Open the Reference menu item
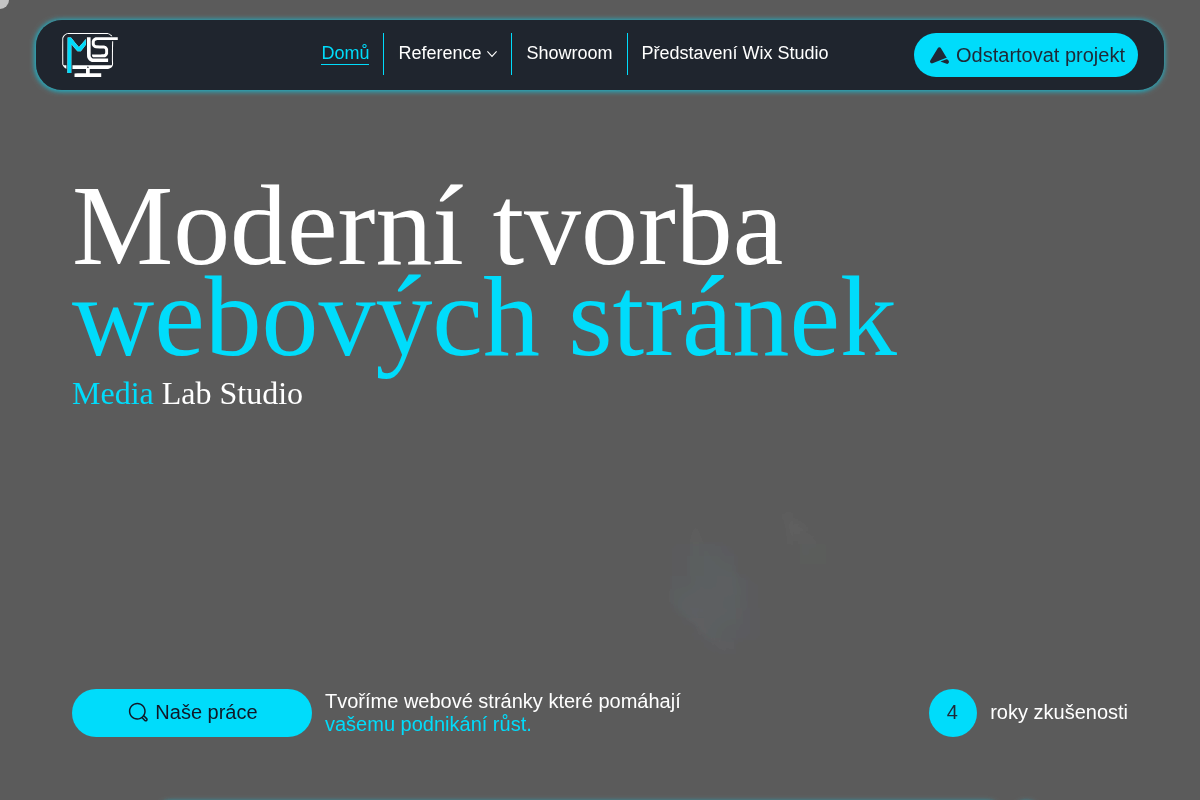 pyautogui.click(x=440, y=53)
